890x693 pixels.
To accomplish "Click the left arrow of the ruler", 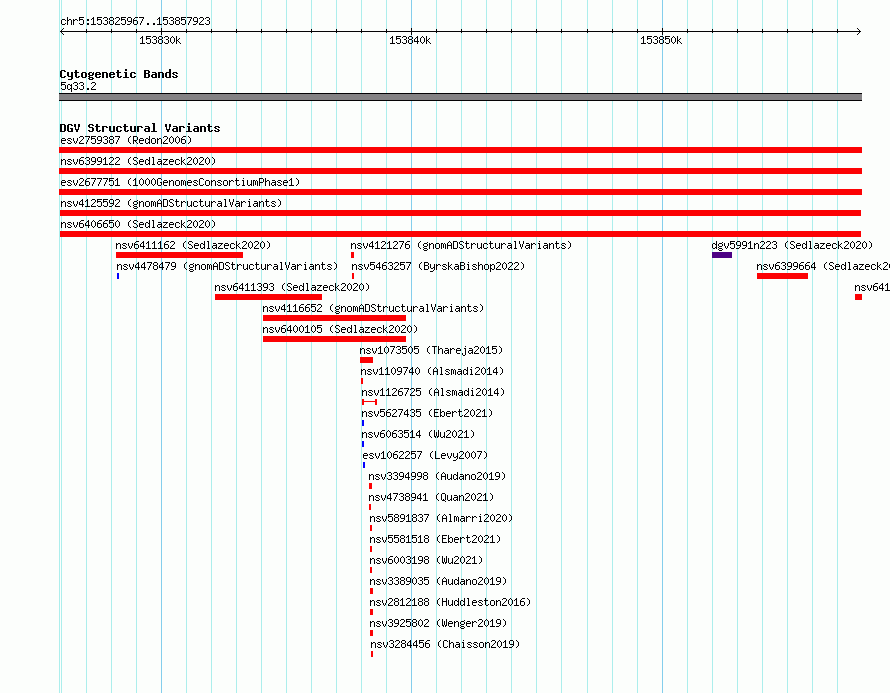I will coord(62,32).
